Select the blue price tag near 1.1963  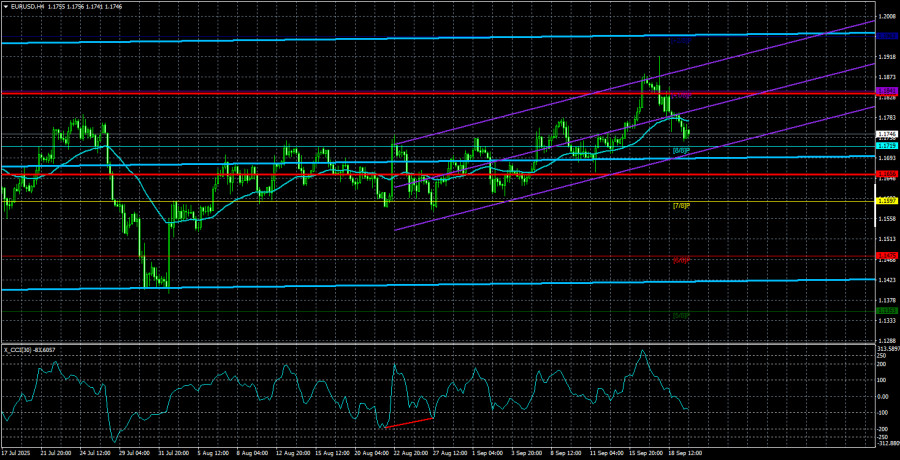point(886,35)
